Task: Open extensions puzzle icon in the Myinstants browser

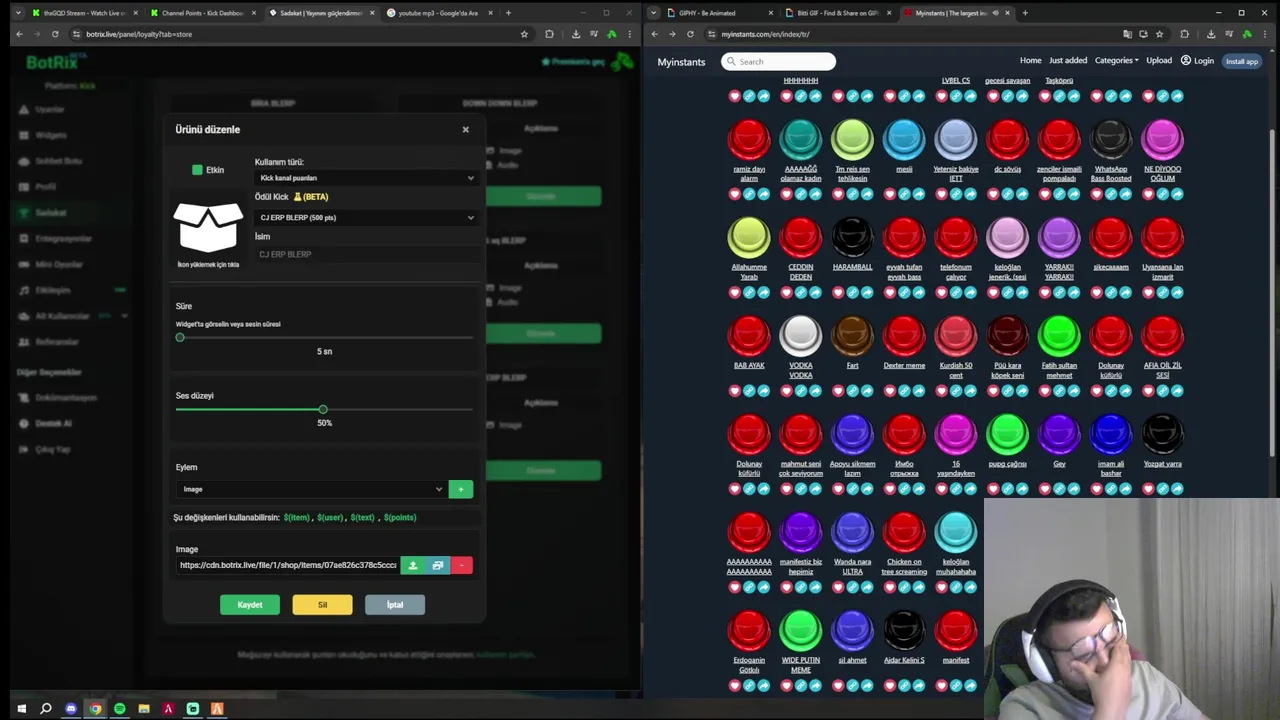Action: (1185, 34)
